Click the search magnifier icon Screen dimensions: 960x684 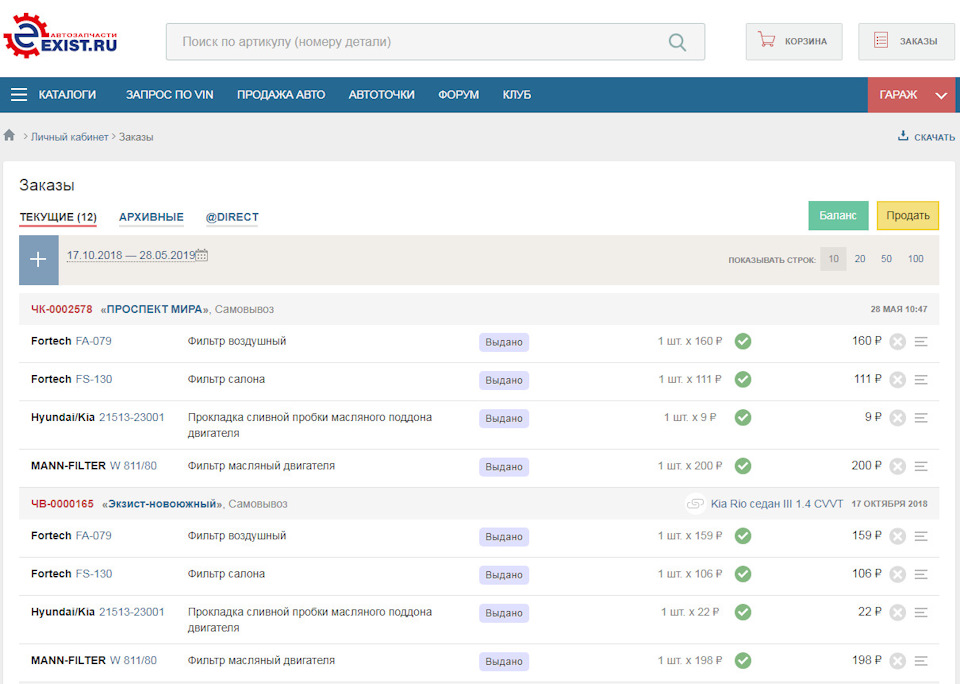tap(677, 42)
